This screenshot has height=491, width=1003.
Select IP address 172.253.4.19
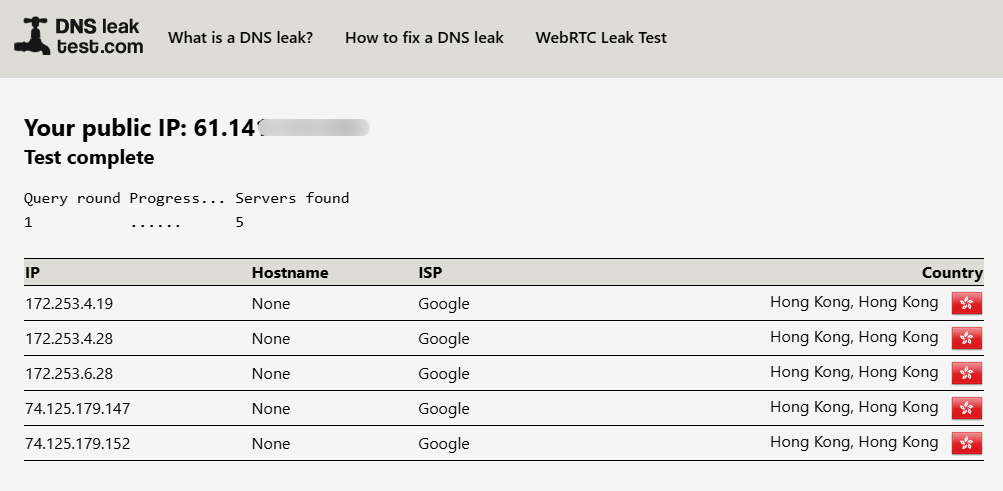69,304
